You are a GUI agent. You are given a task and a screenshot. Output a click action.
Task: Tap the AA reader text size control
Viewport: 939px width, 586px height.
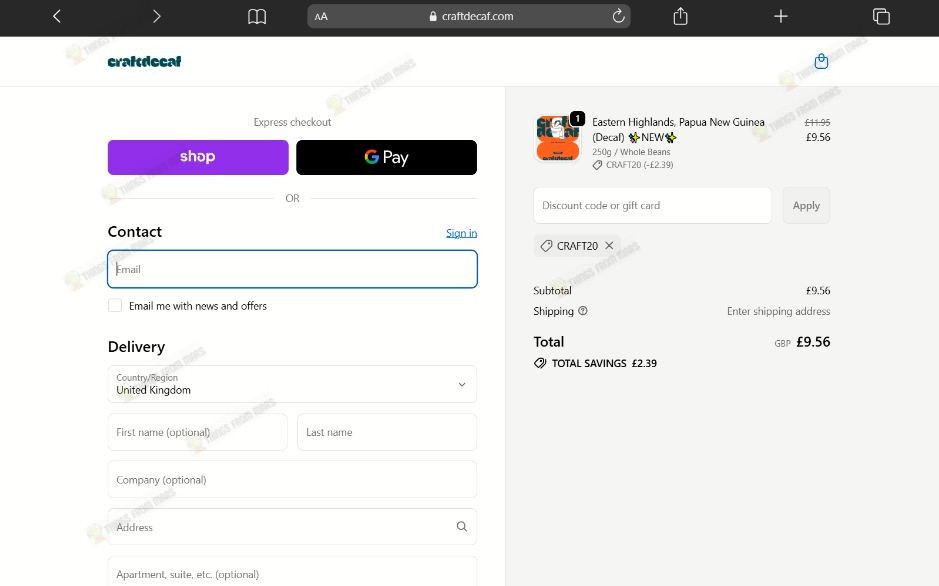(x=321, y=17)
